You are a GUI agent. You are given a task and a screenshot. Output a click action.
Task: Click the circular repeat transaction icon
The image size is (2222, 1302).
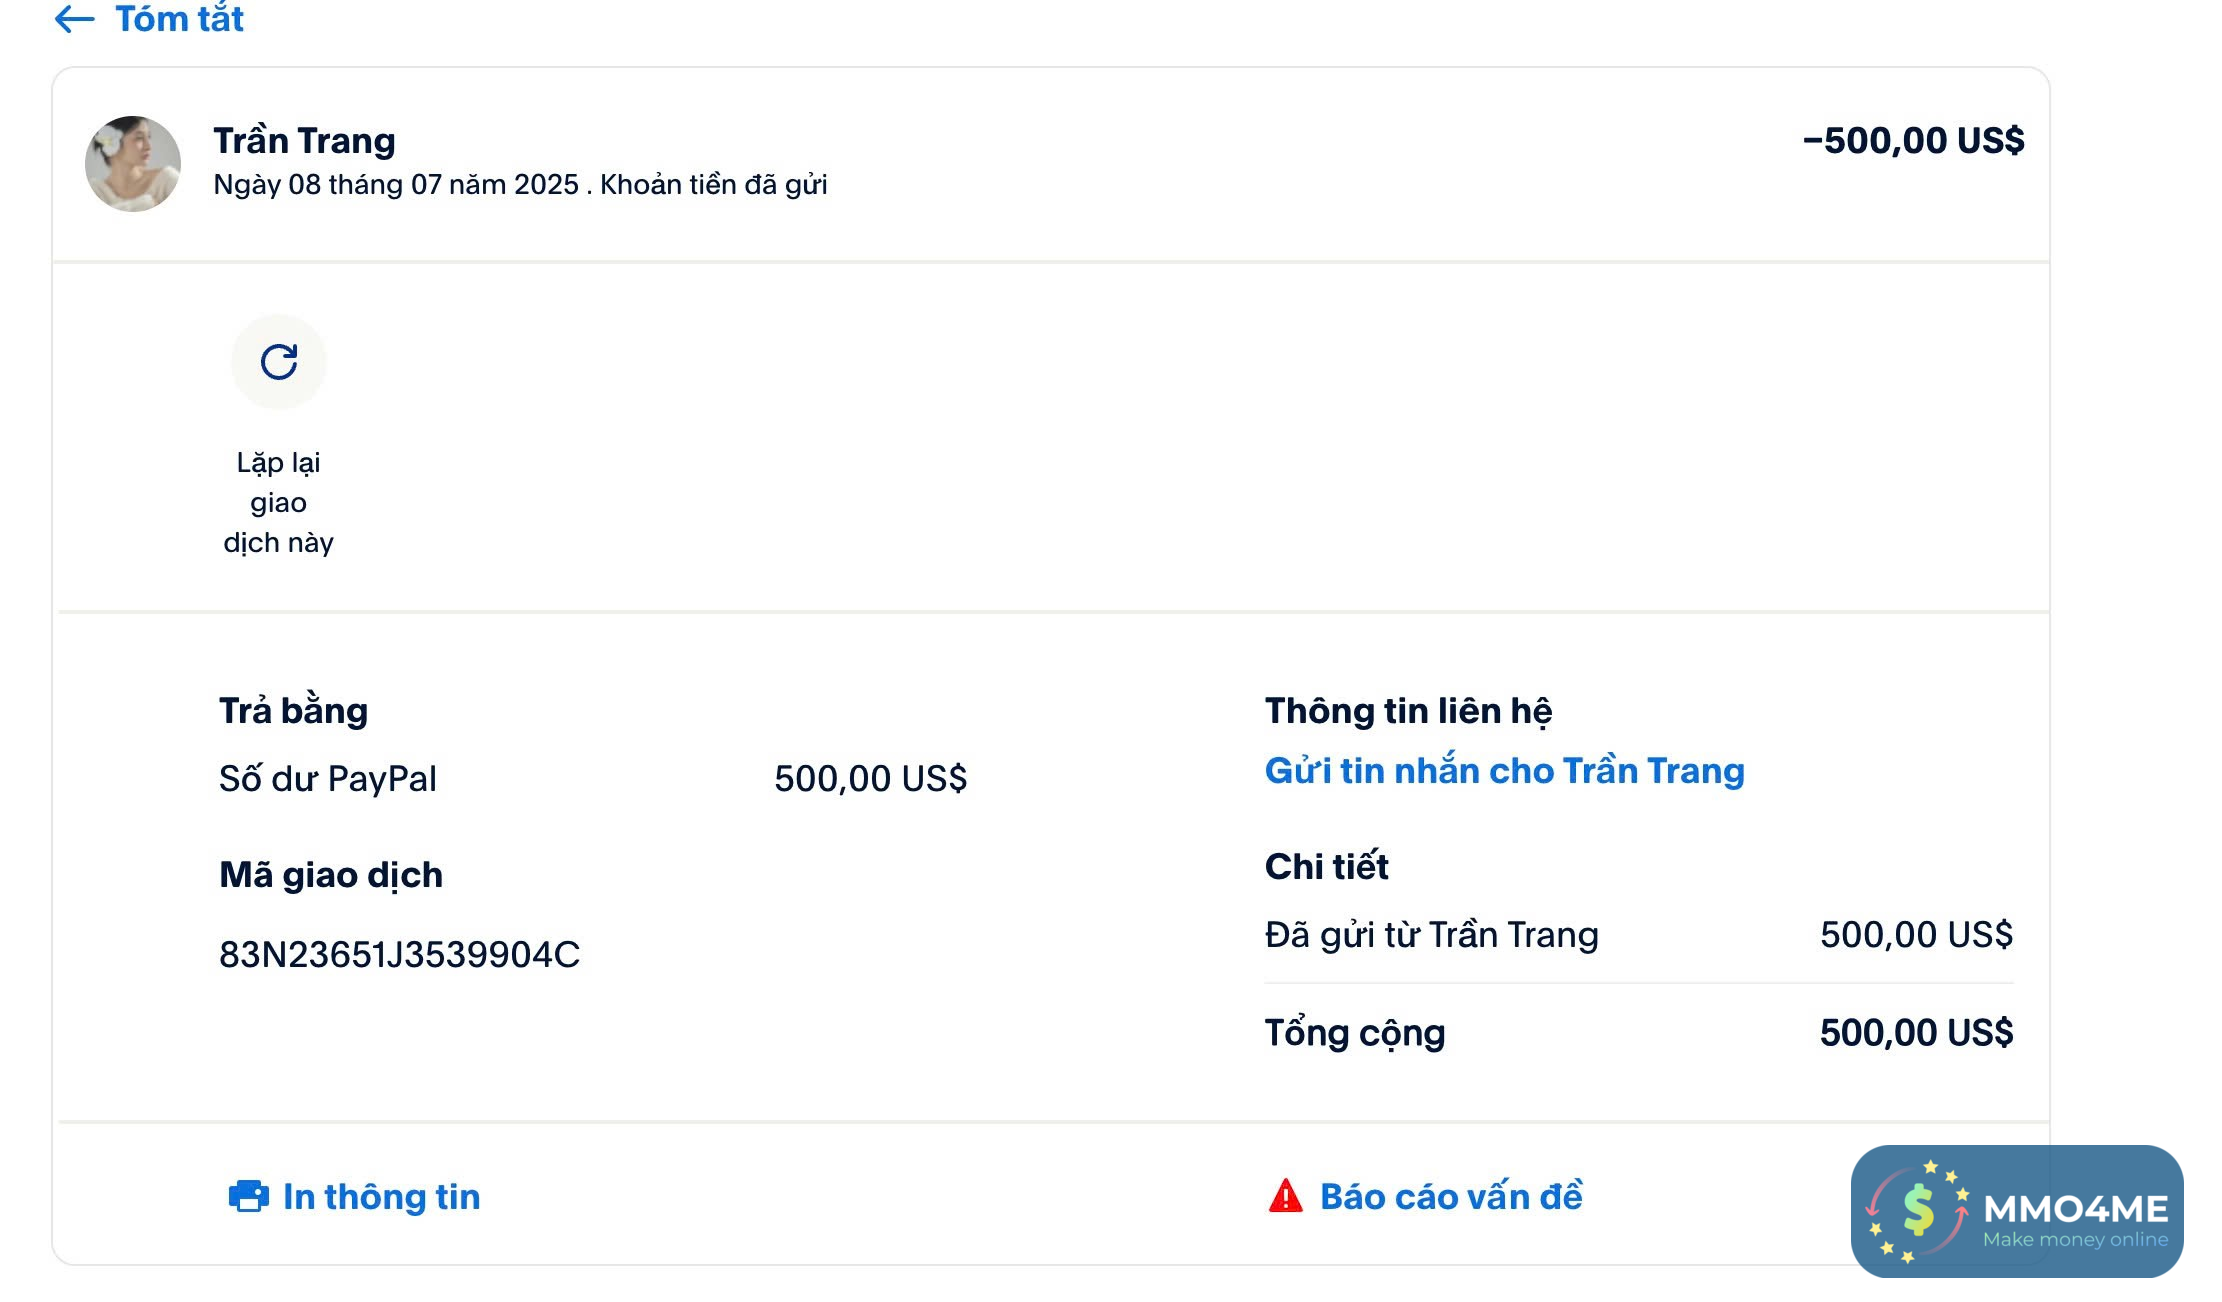[x=279, y=362]
